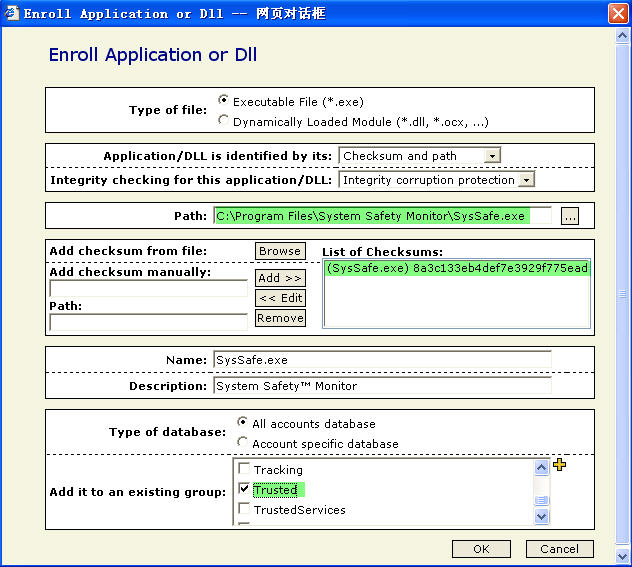Click the '<< Edit' button
The height and width of the screenshot is (567, 632).
tap(280, 298)
